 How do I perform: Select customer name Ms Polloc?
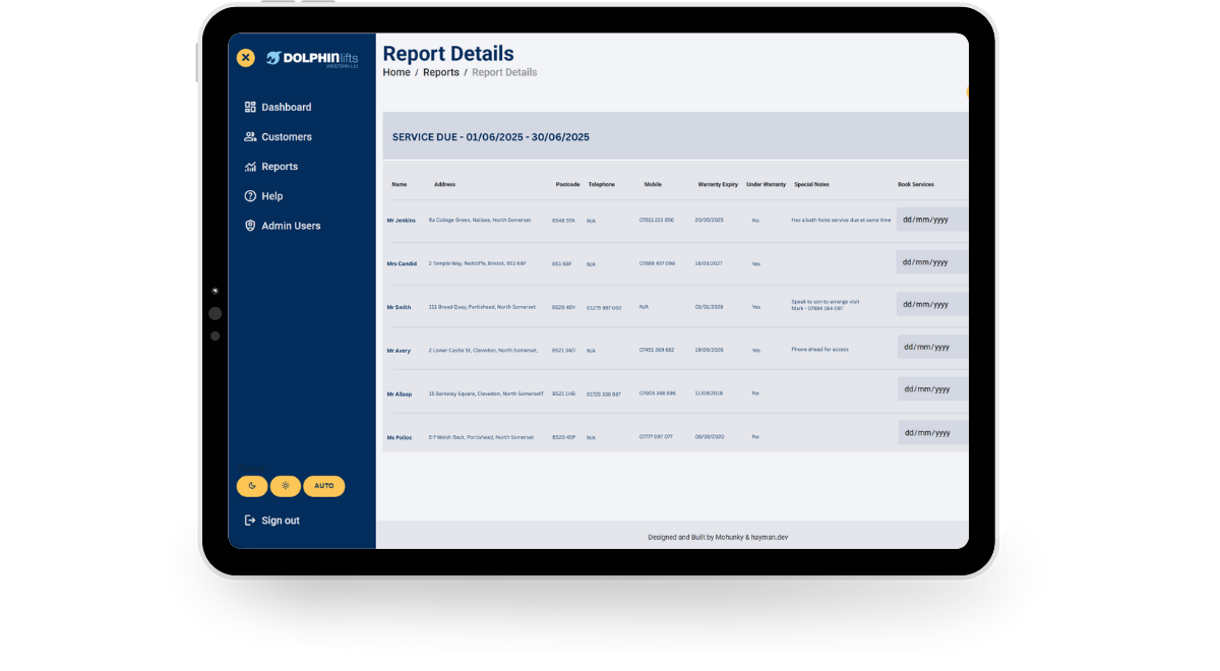(x=400, y=437)
